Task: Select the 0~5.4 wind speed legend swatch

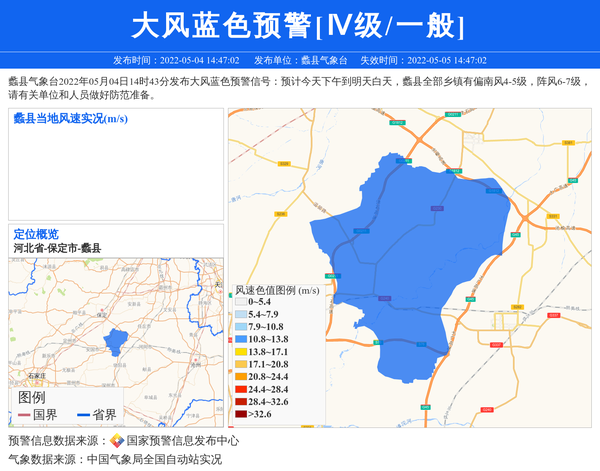Action: [241, 301]
